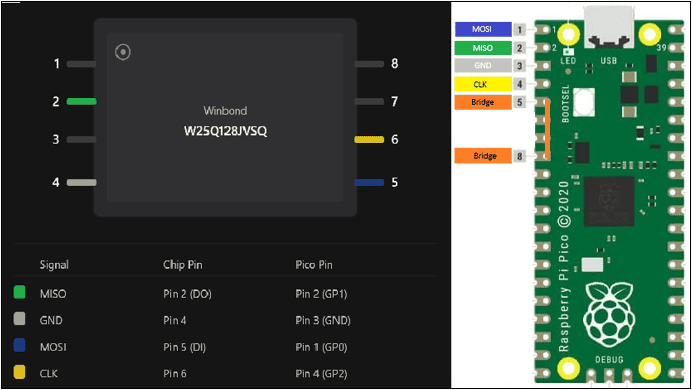692x390 pixels.
Task: Click the yellow CLK label beside the Pico
Action: [483, 84]
